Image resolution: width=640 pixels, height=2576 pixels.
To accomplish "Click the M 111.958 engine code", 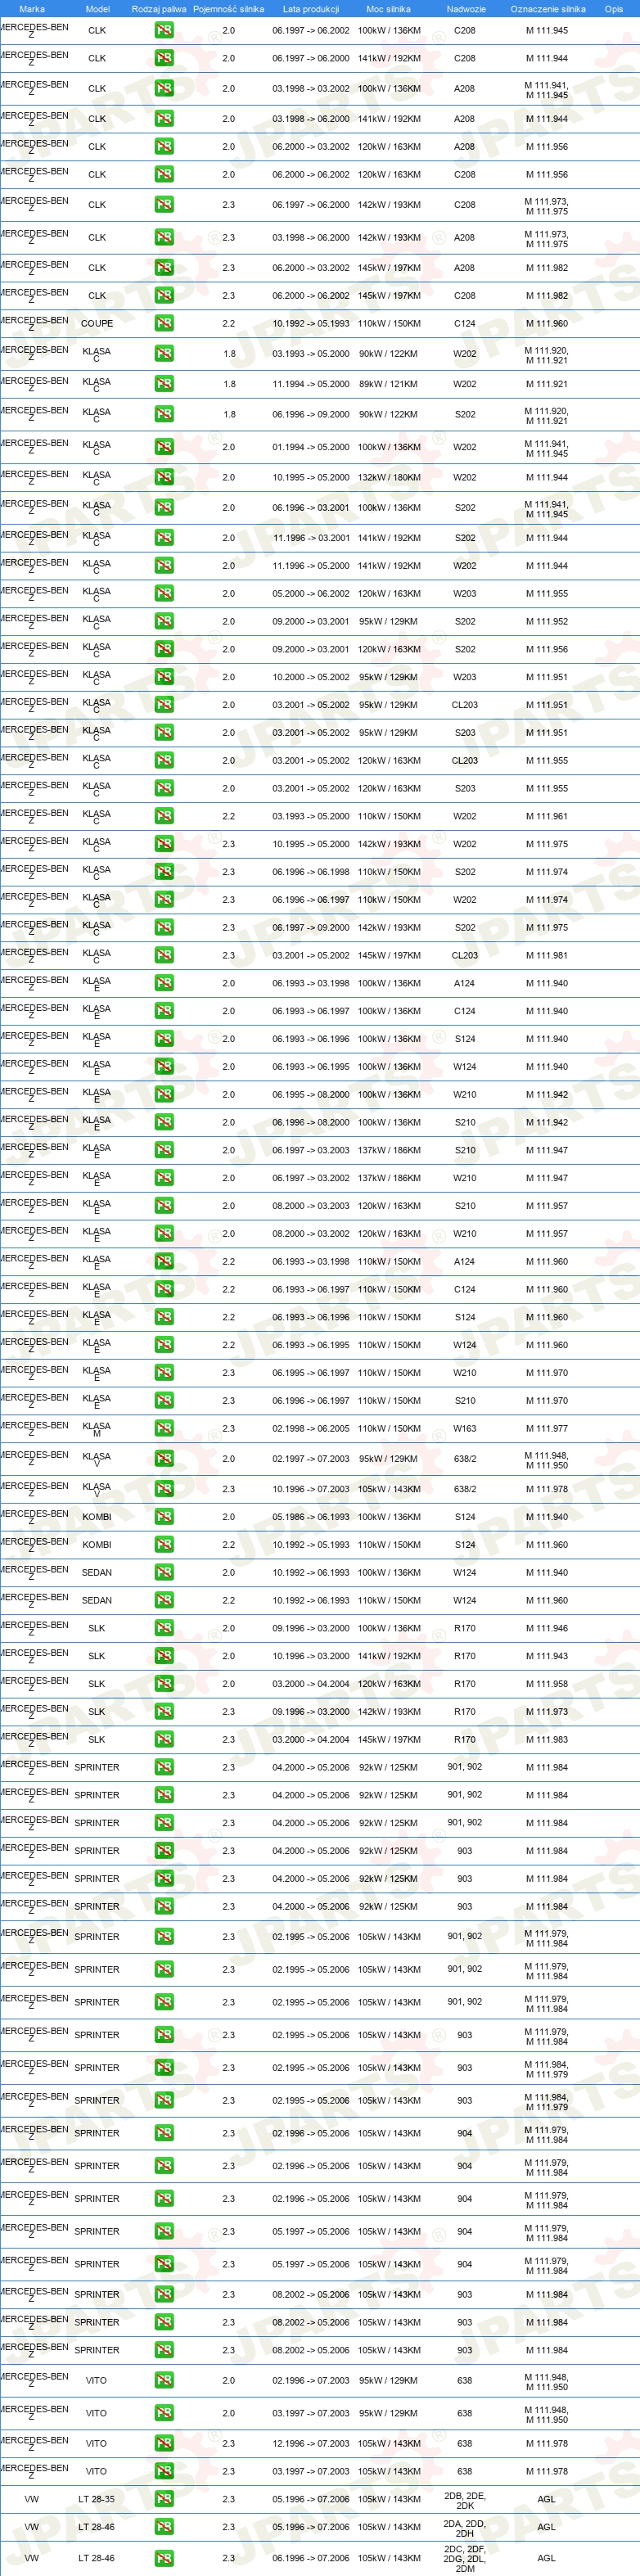I will click(547, 1684).
